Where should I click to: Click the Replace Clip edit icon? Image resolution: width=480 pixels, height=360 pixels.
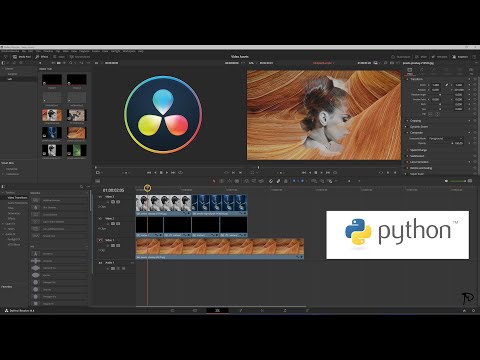261,181
